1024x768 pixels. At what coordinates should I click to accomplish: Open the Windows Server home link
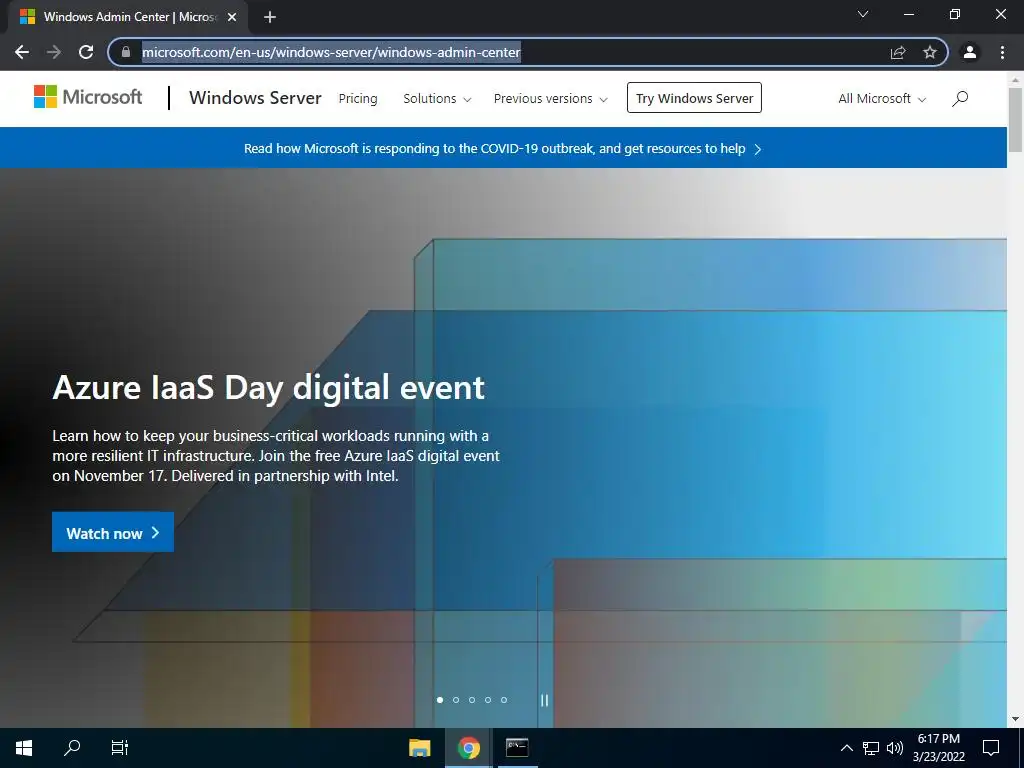[x=255, y=98]
